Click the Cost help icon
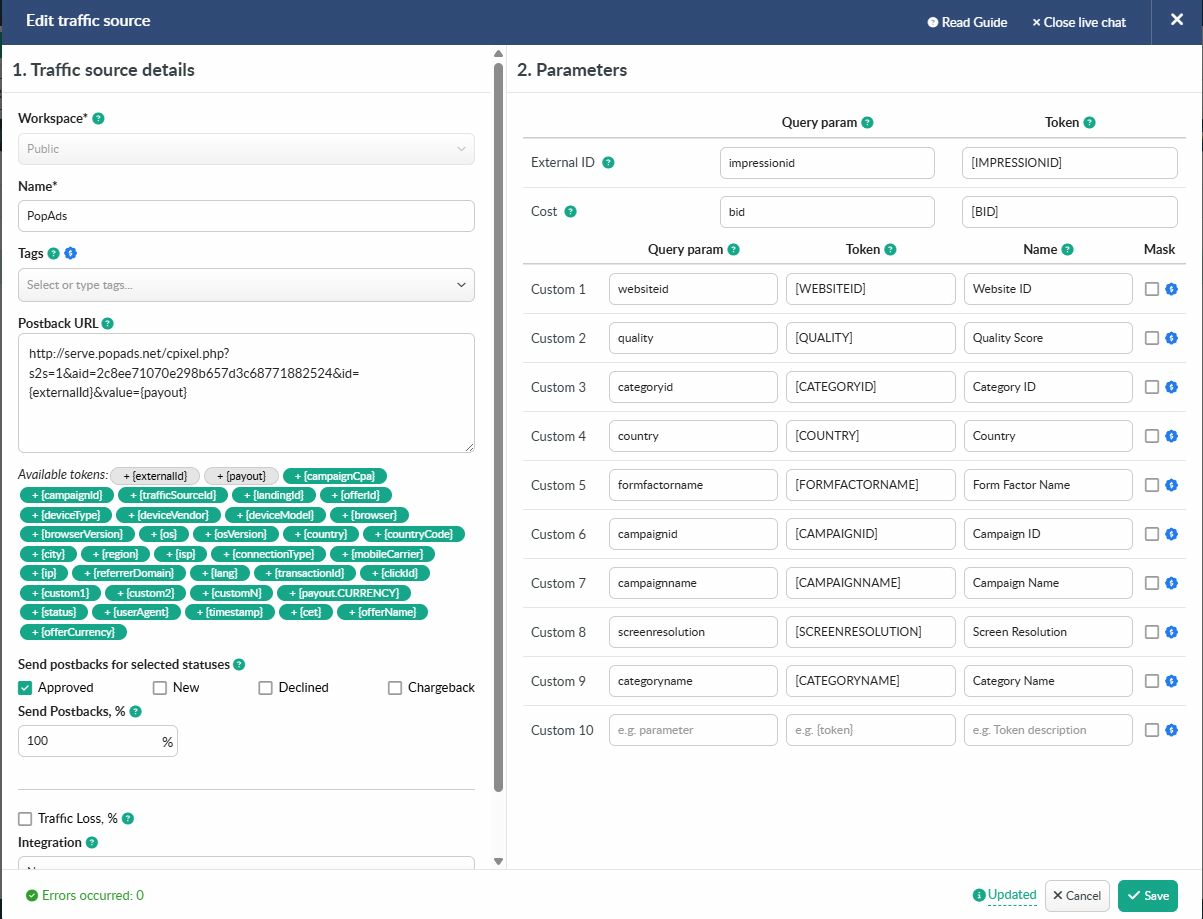1203x919 pixels. [x=571, y=212]
